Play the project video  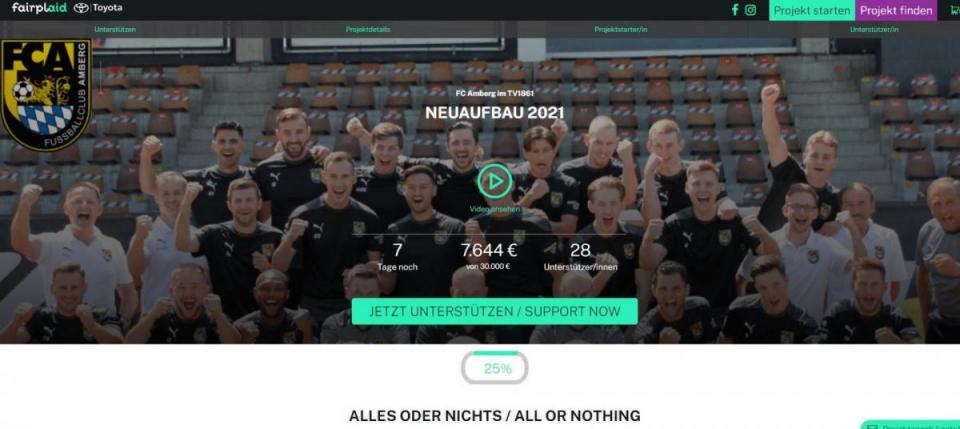click(495, 181)
